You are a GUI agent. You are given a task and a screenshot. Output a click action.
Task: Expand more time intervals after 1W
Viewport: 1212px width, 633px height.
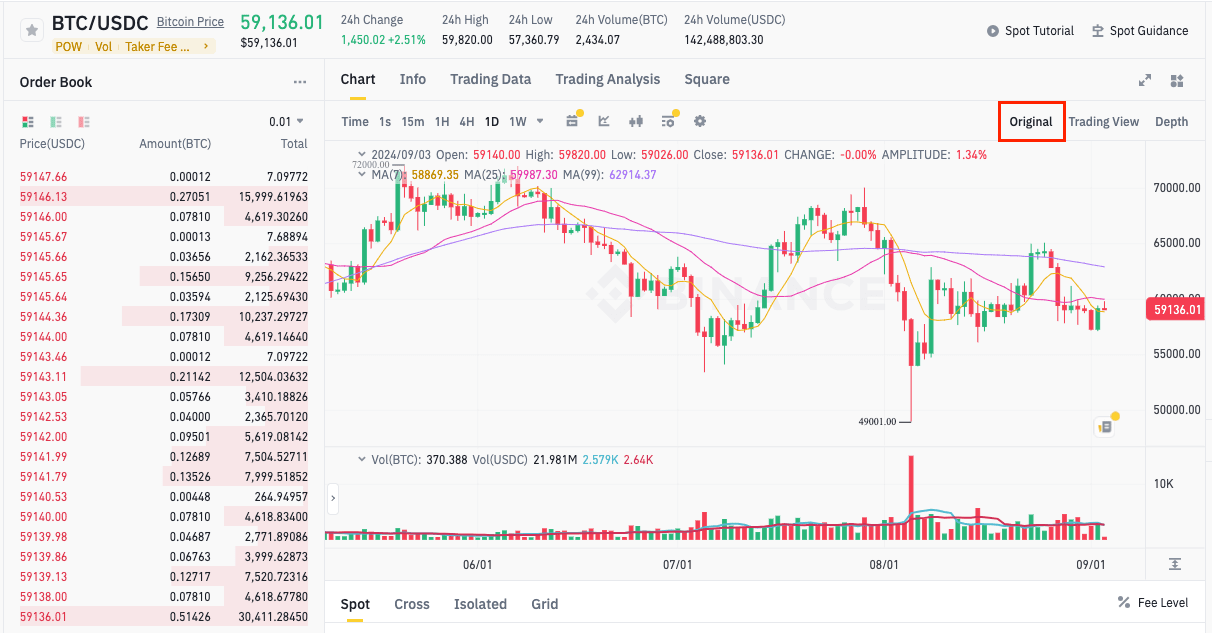point(540,122)
